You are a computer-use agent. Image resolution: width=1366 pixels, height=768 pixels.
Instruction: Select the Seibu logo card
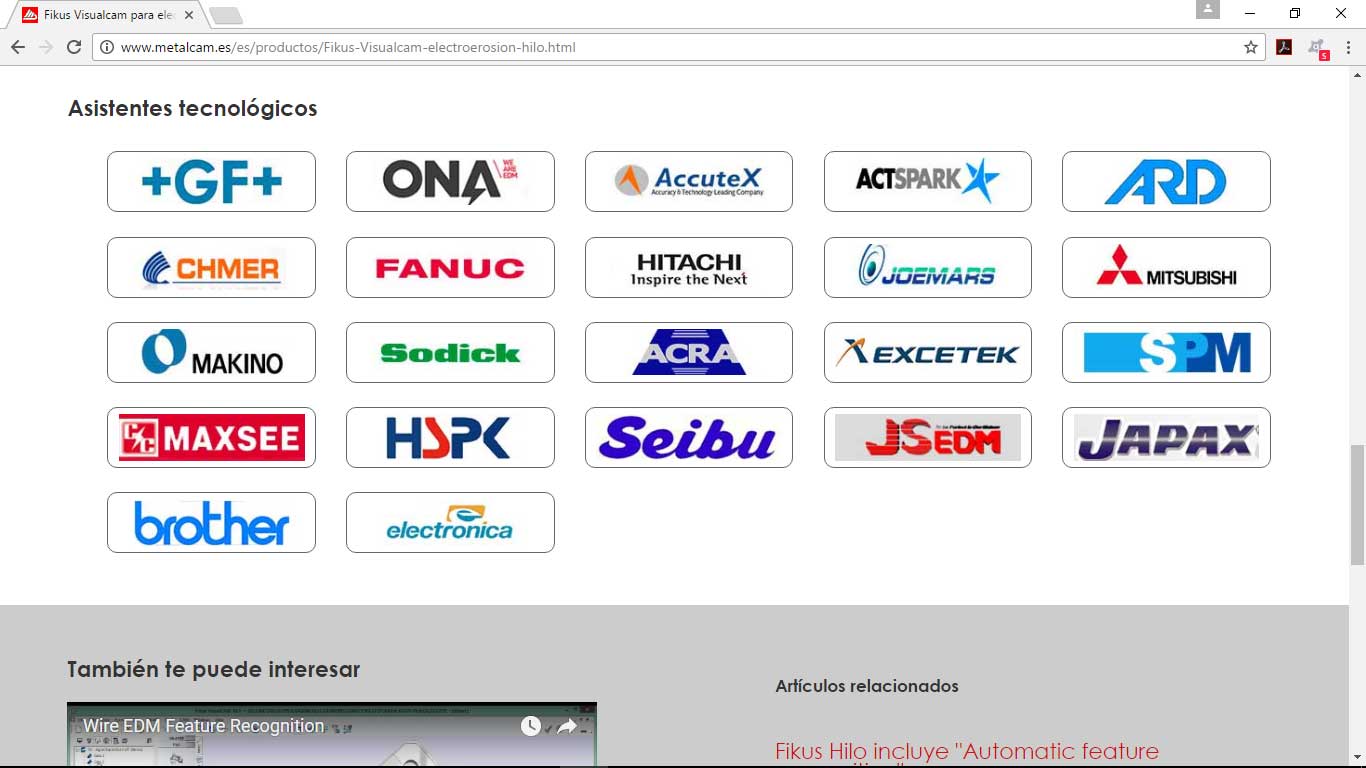689,437
